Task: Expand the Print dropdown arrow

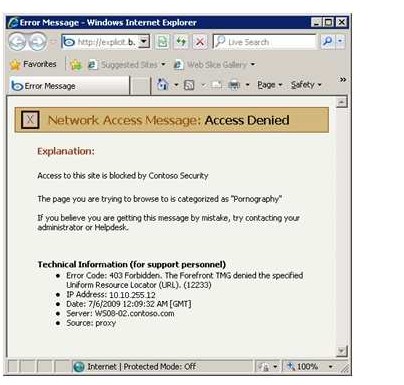Action: tap(247, 85)
